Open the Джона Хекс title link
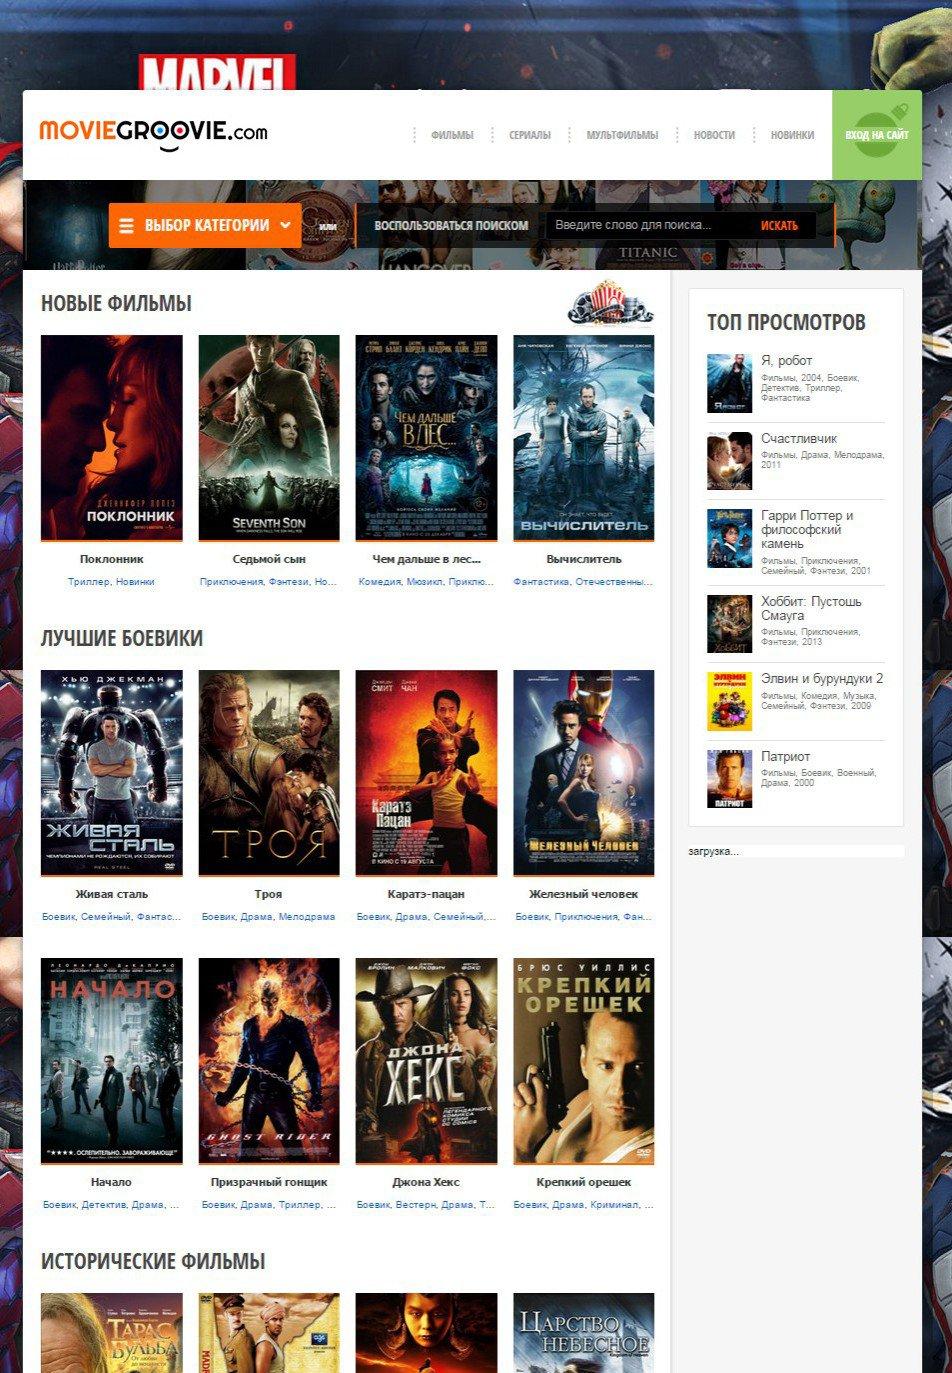 [426, 1182]
